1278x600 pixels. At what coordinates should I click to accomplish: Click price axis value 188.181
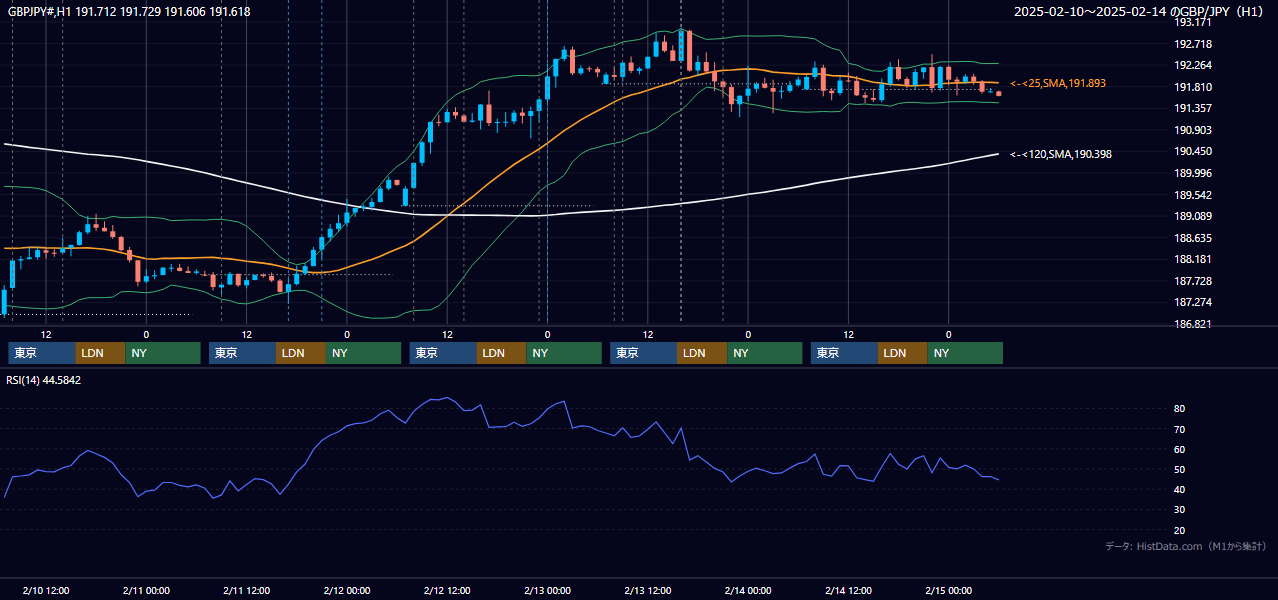coord(1193,259)
